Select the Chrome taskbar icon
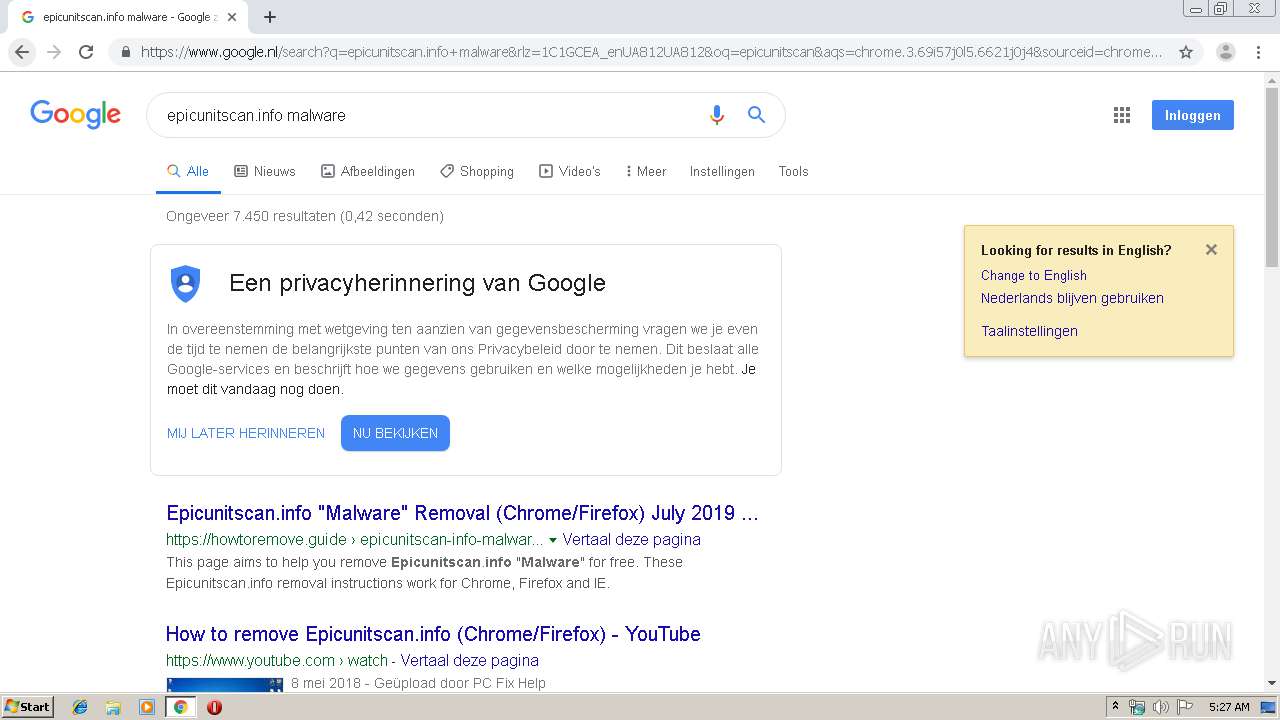This screenshot has height=720, width=1280. [x=180, y=707]
